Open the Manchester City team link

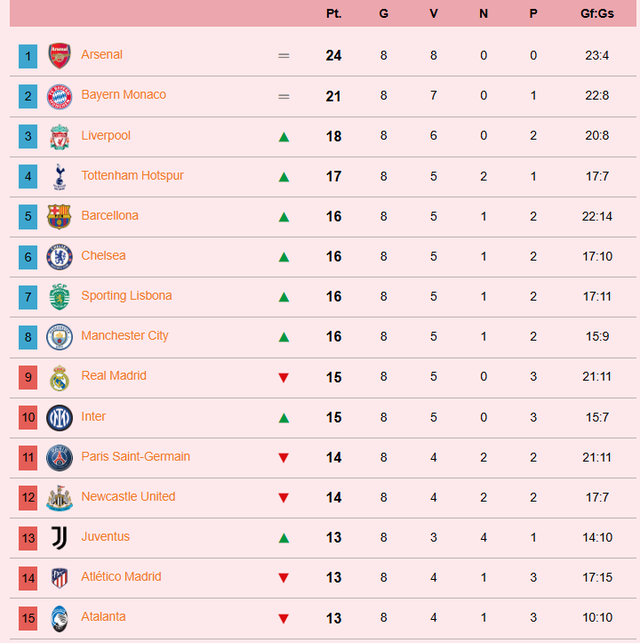[x=124, y=336]
